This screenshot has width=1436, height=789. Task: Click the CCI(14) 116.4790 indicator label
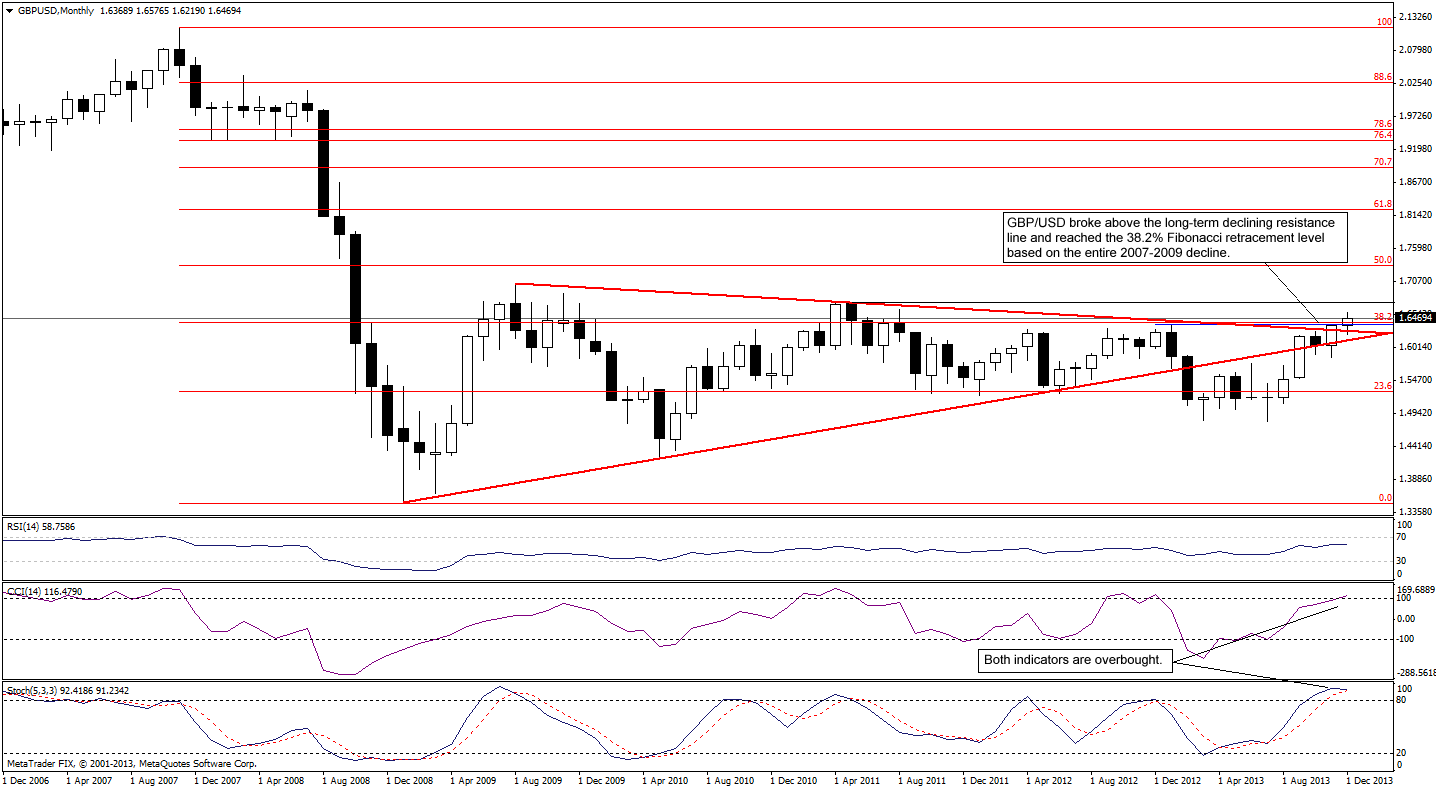[47, 592]
